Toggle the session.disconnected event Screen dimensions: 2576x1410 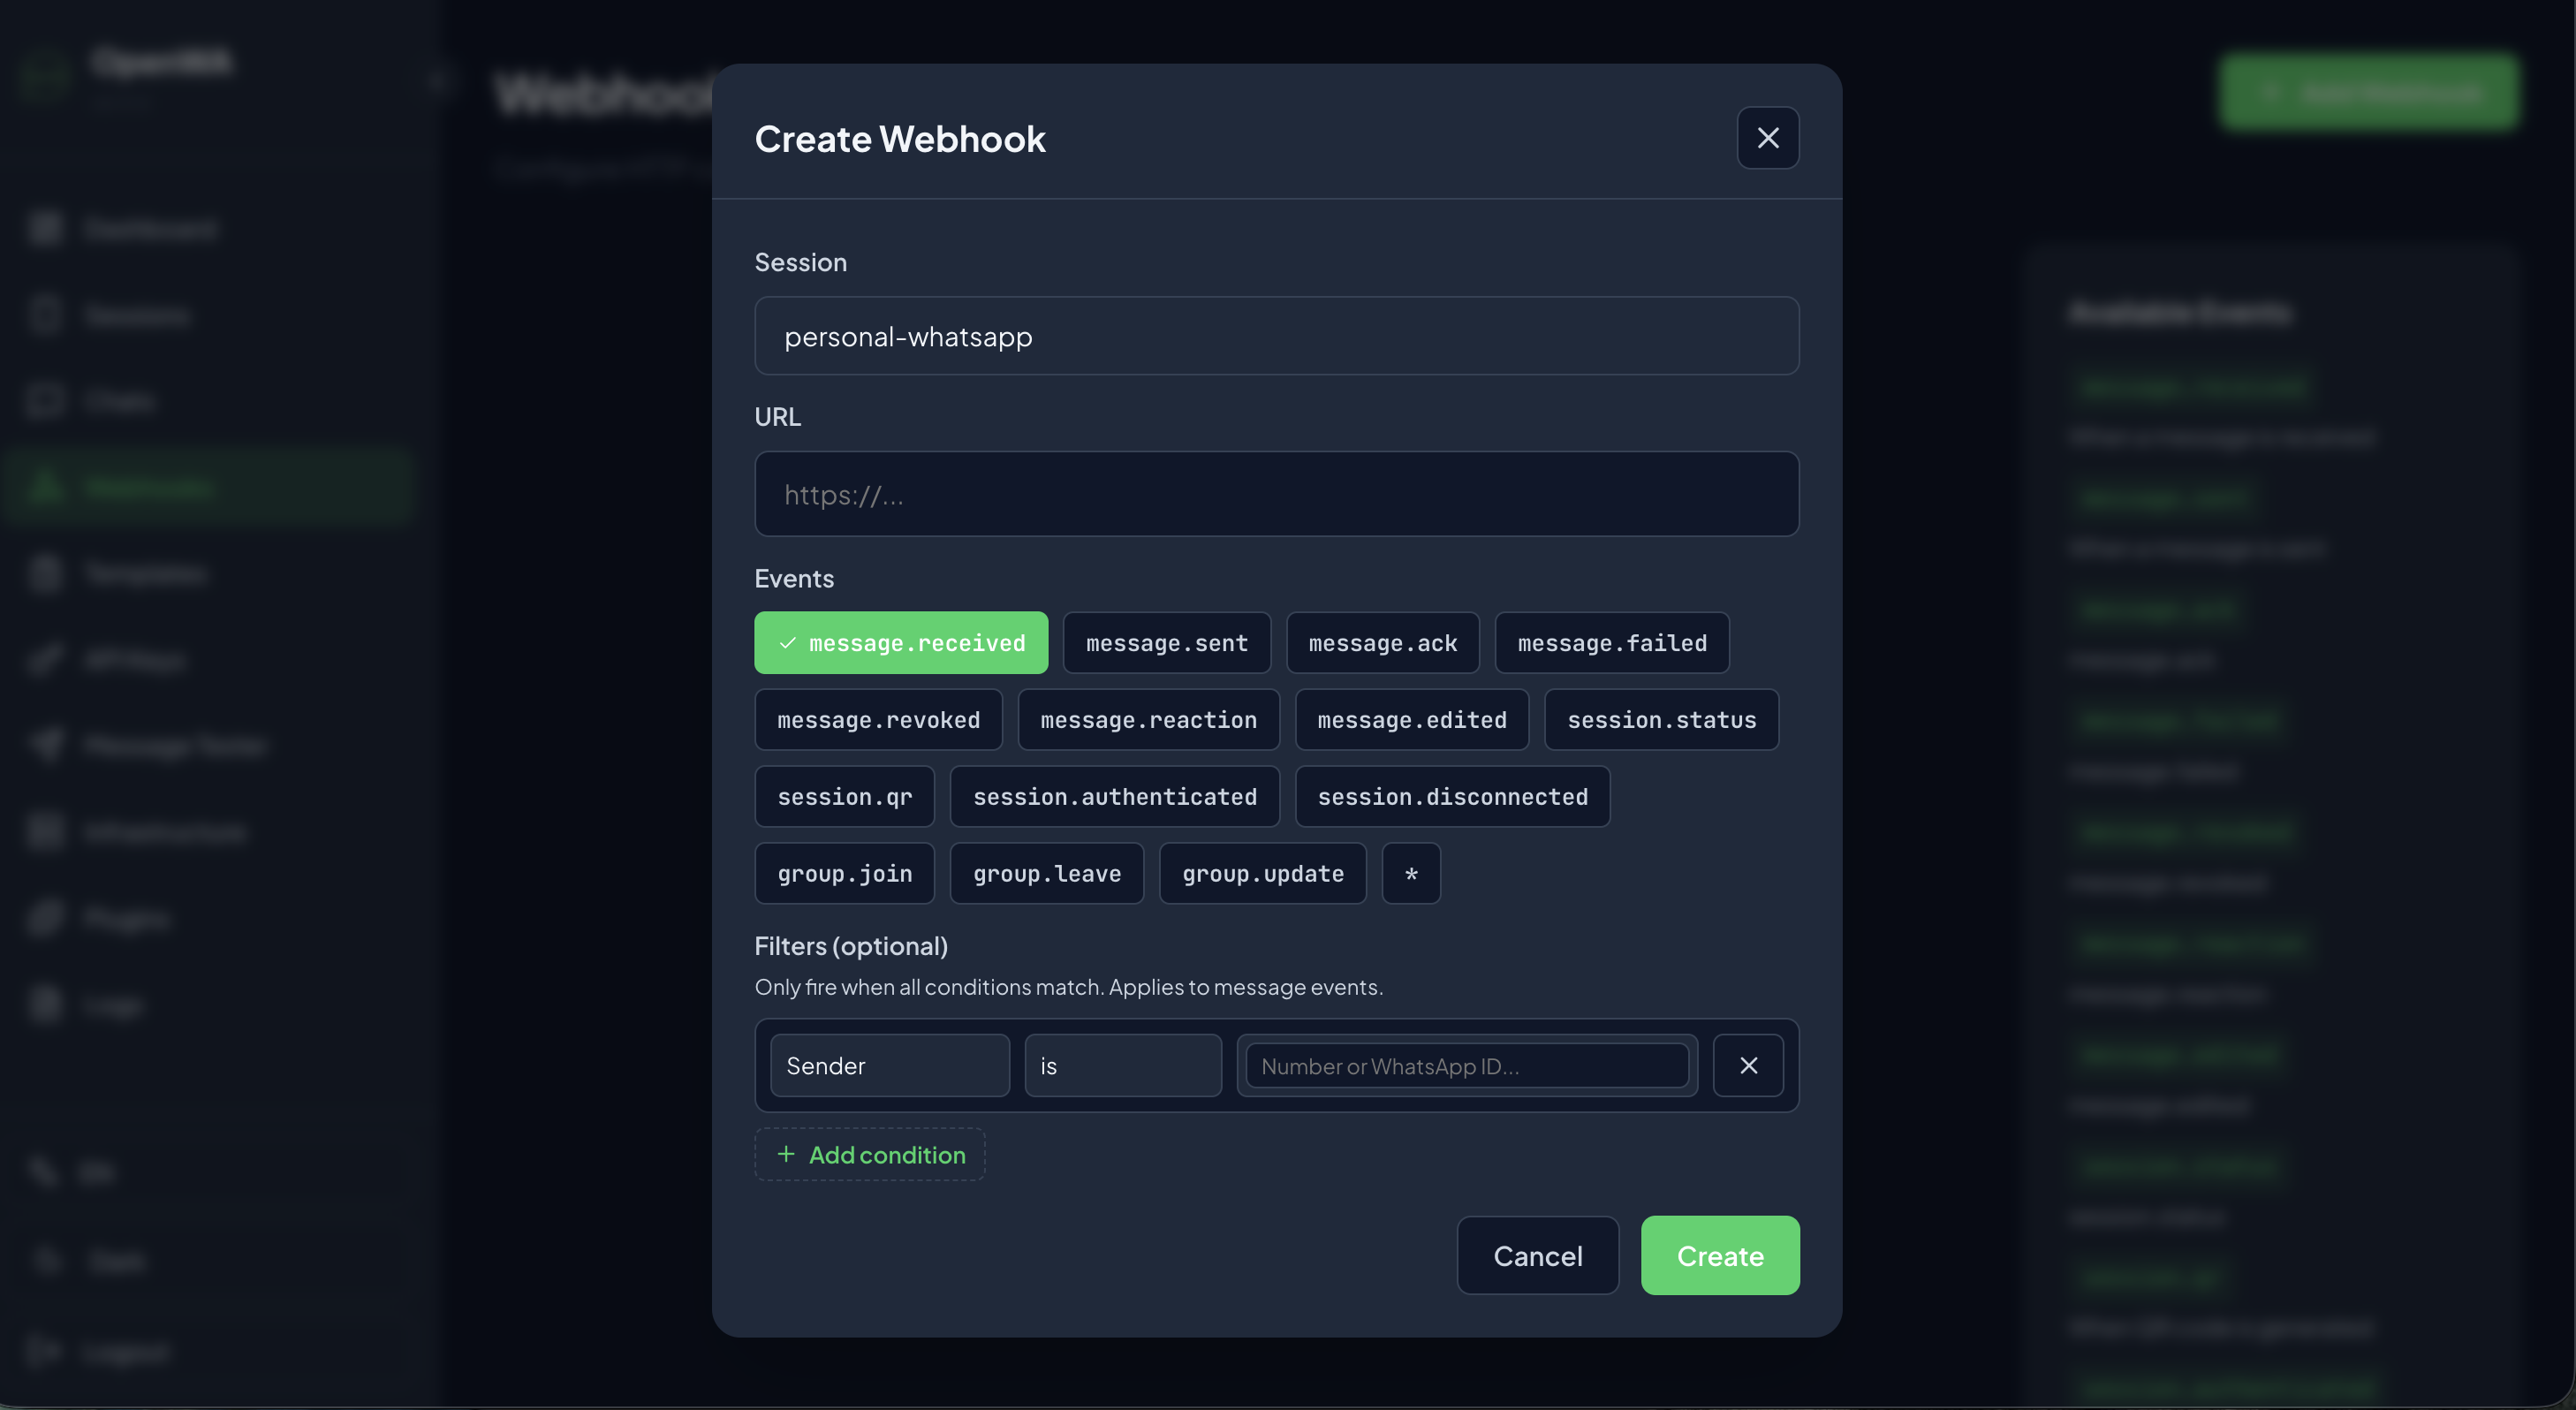coord(1452,797)
